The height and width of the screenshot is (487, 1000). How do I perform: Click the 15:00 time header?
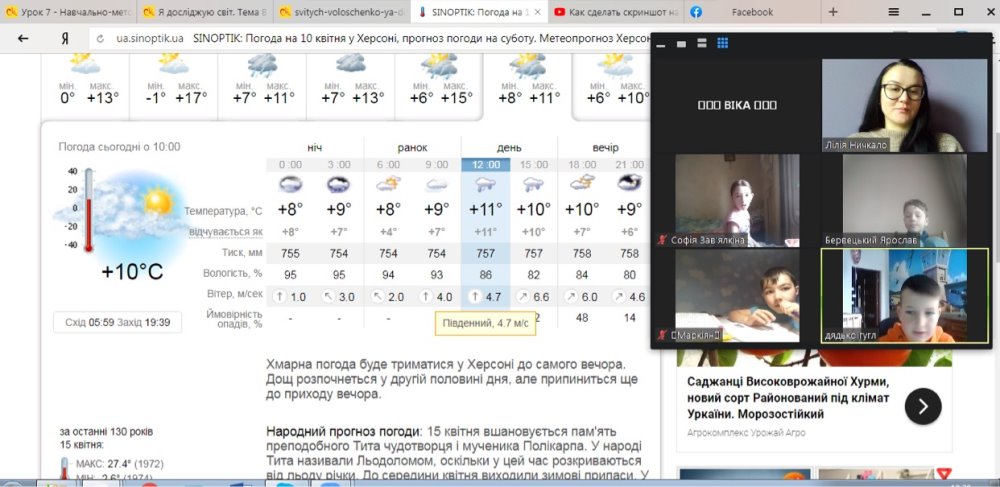[x=533, y=164]
